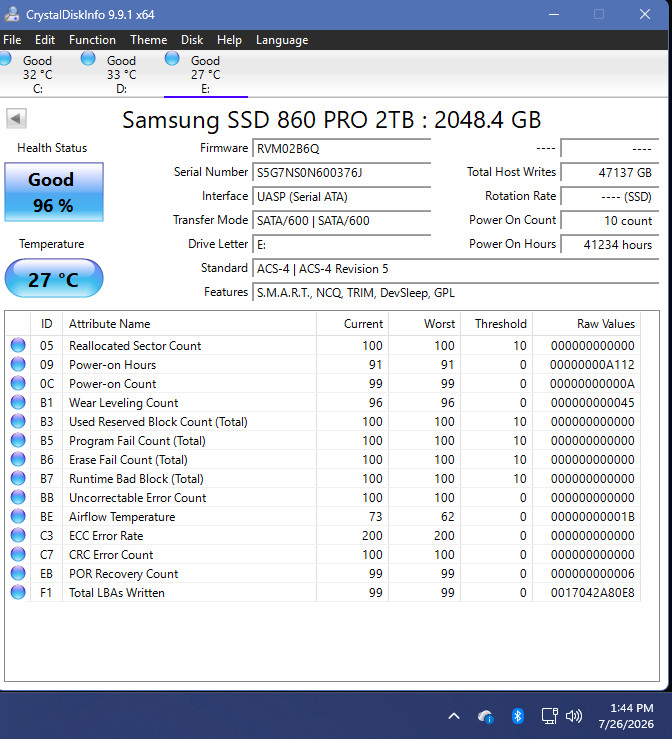
Task: Click the Current column header
Action: 352,324
